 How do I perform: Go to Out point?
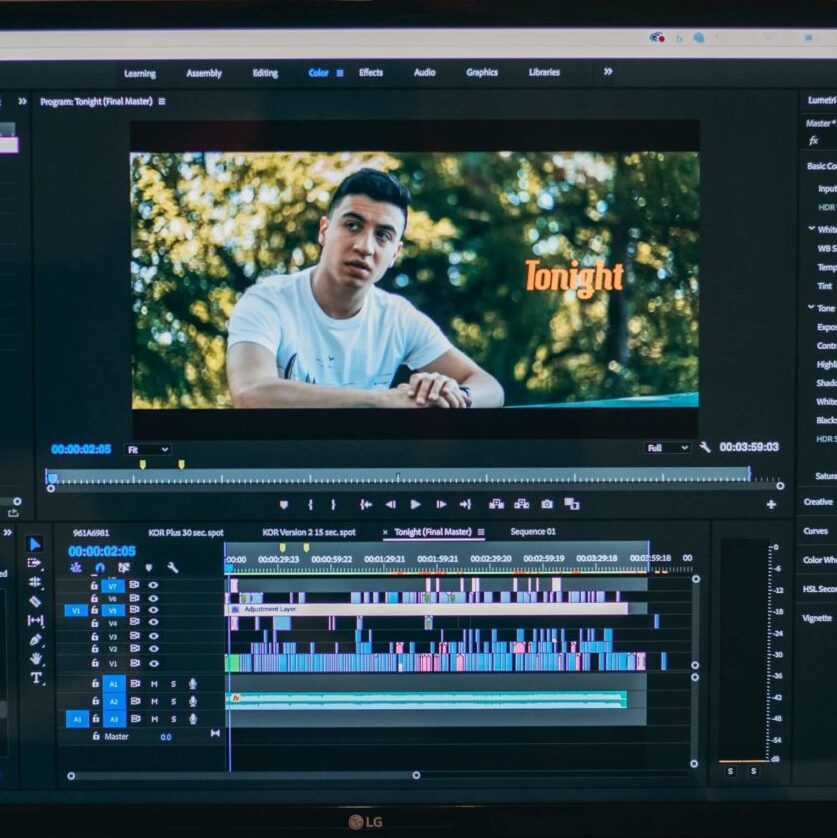point(466,505)
